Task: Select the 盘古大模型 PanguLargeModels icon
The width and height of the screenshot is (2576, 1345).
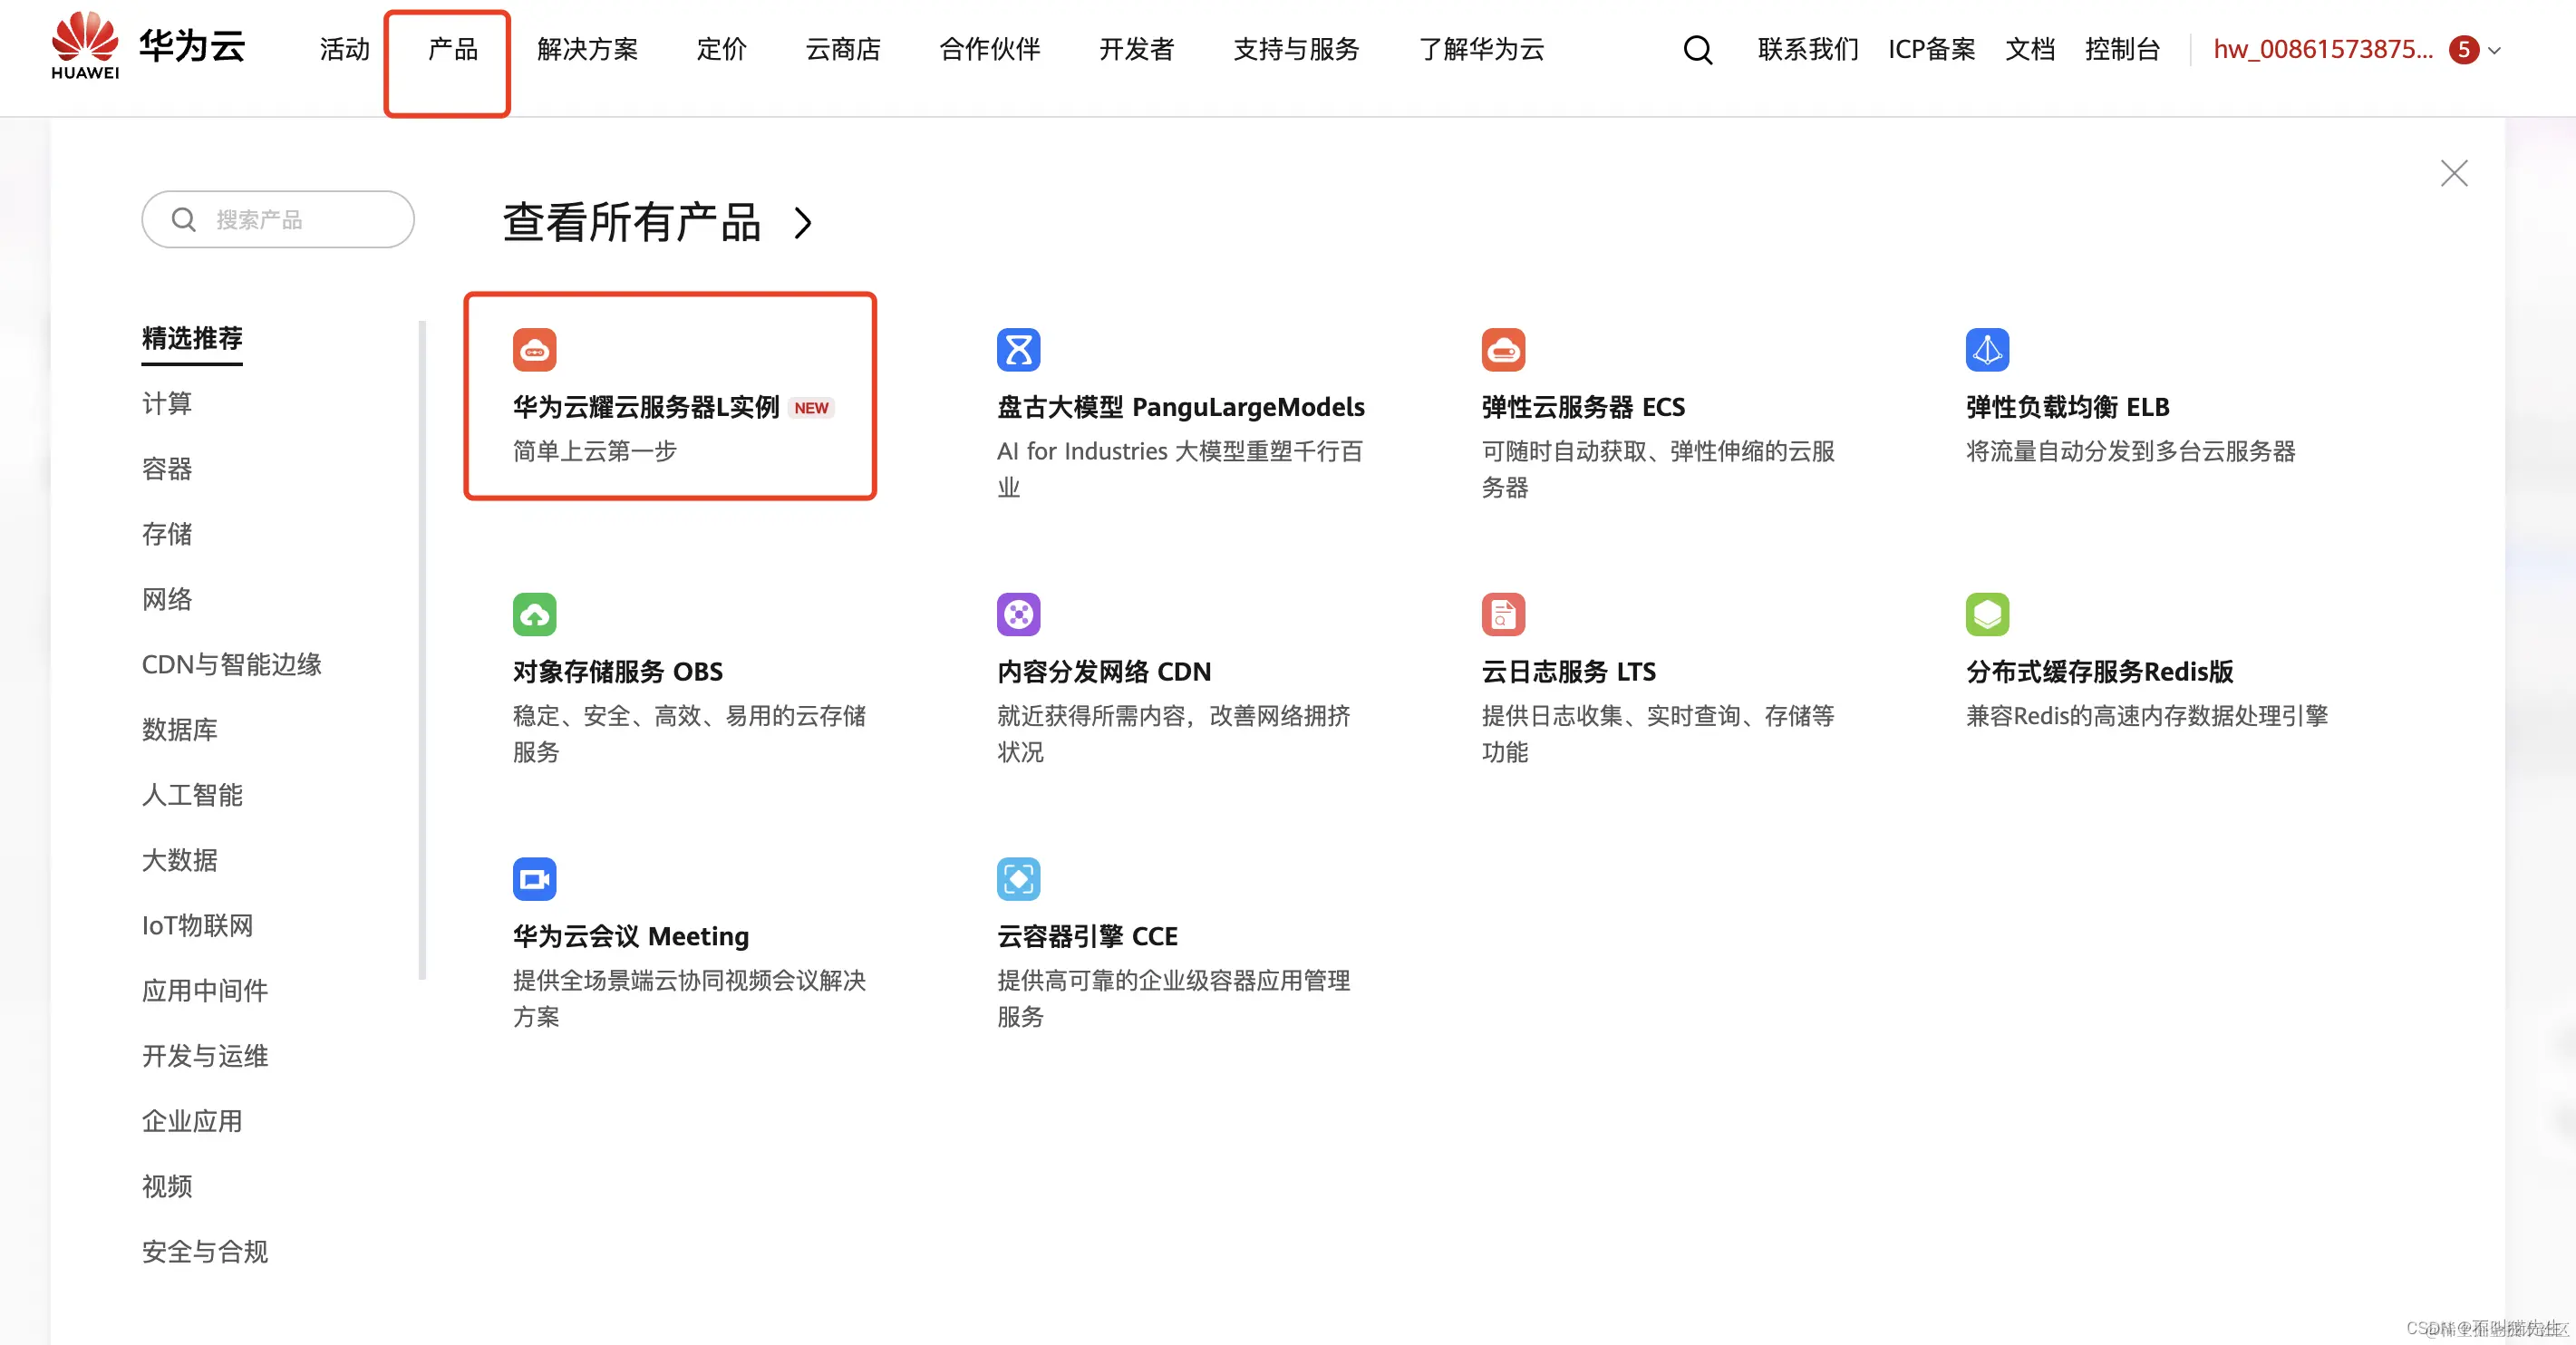Action: click(x=1019, y=349)
